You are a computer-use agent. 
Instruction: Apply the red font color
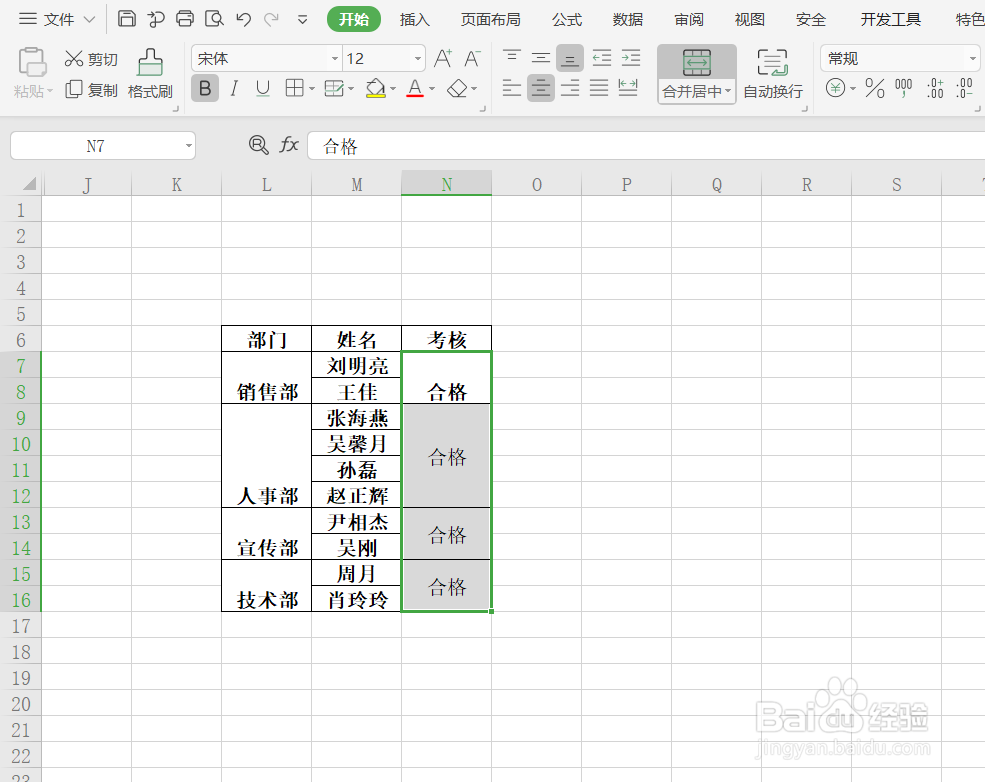click(415, 88)
